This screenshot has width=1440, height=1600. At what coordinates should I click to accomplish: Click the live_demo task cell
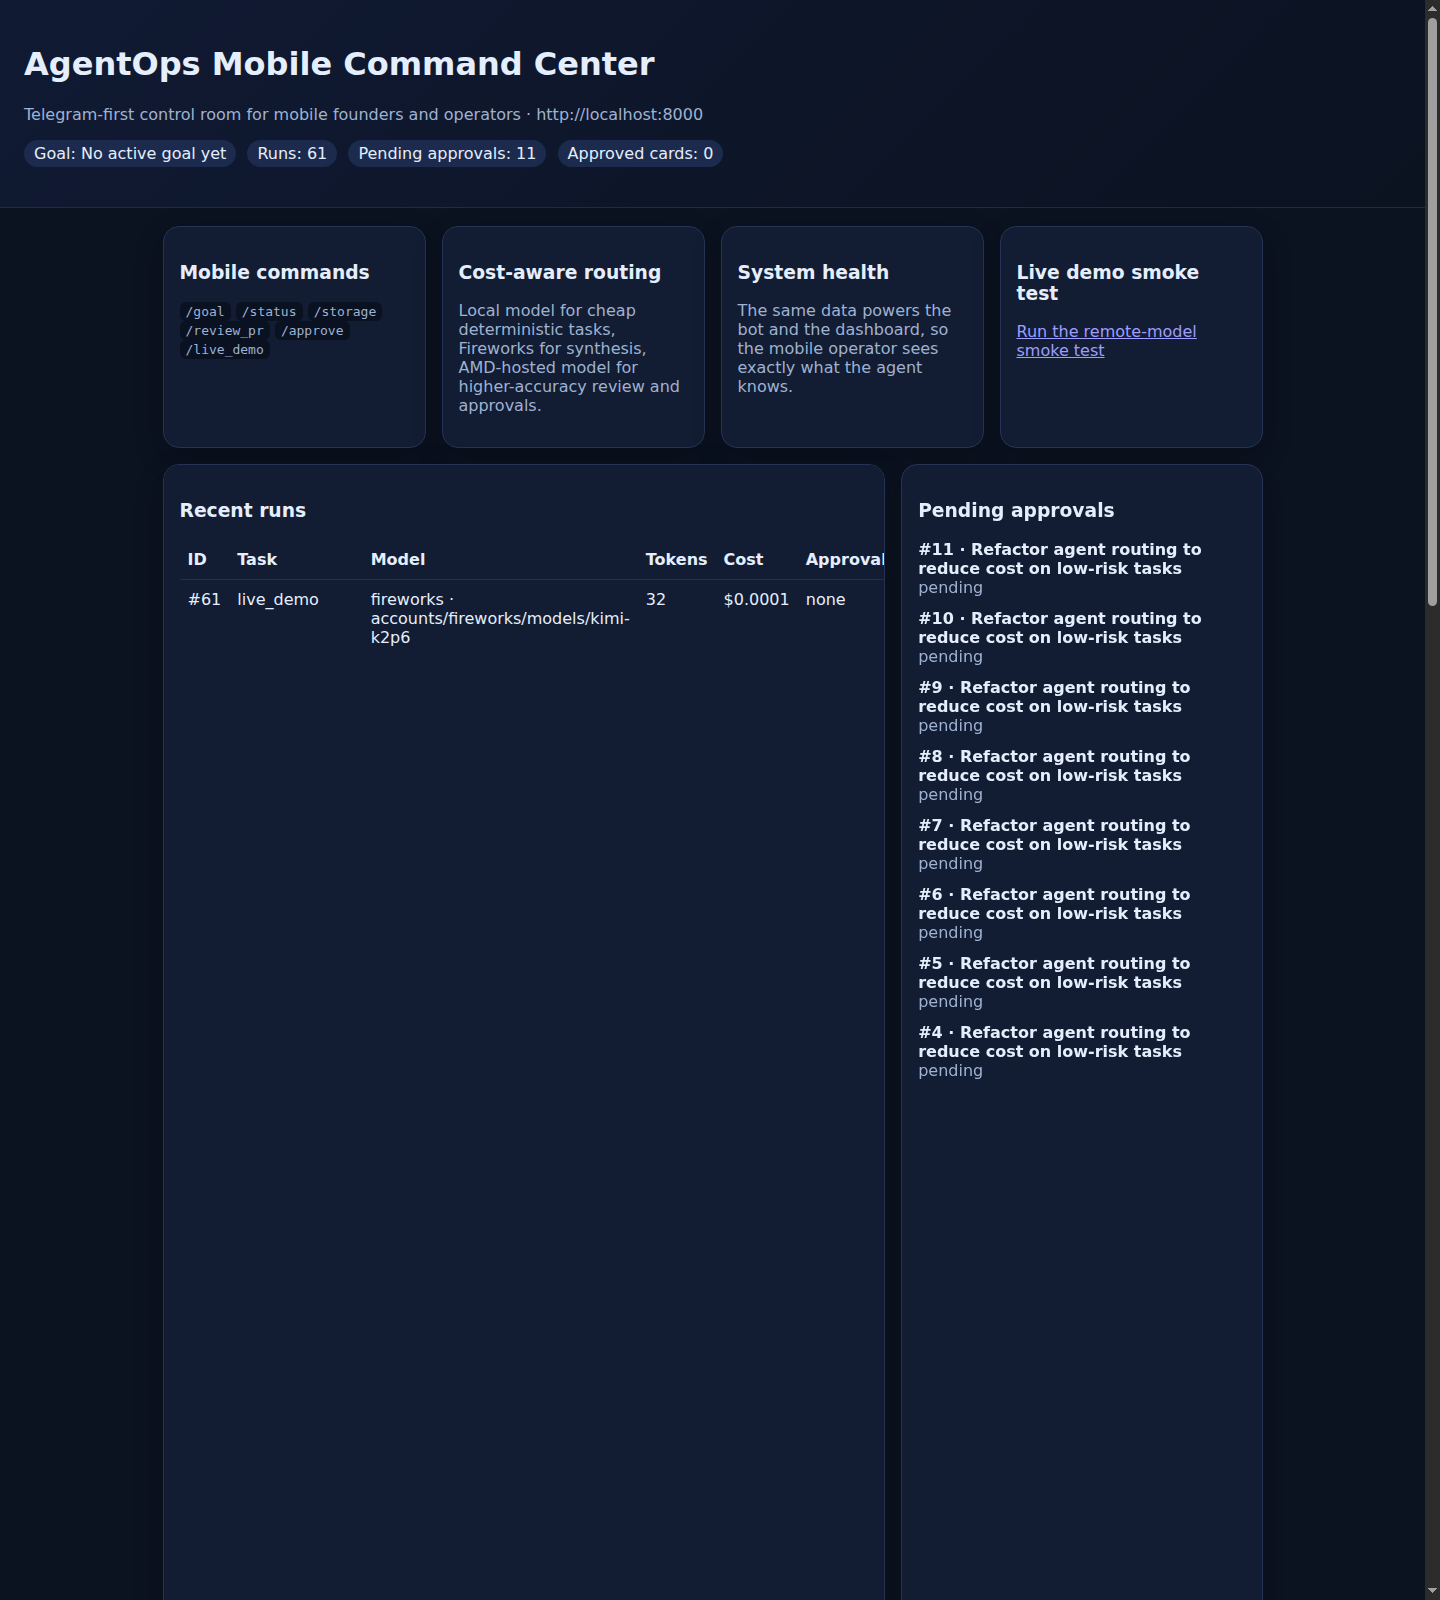pyautogui.click(x=278, y=600)
